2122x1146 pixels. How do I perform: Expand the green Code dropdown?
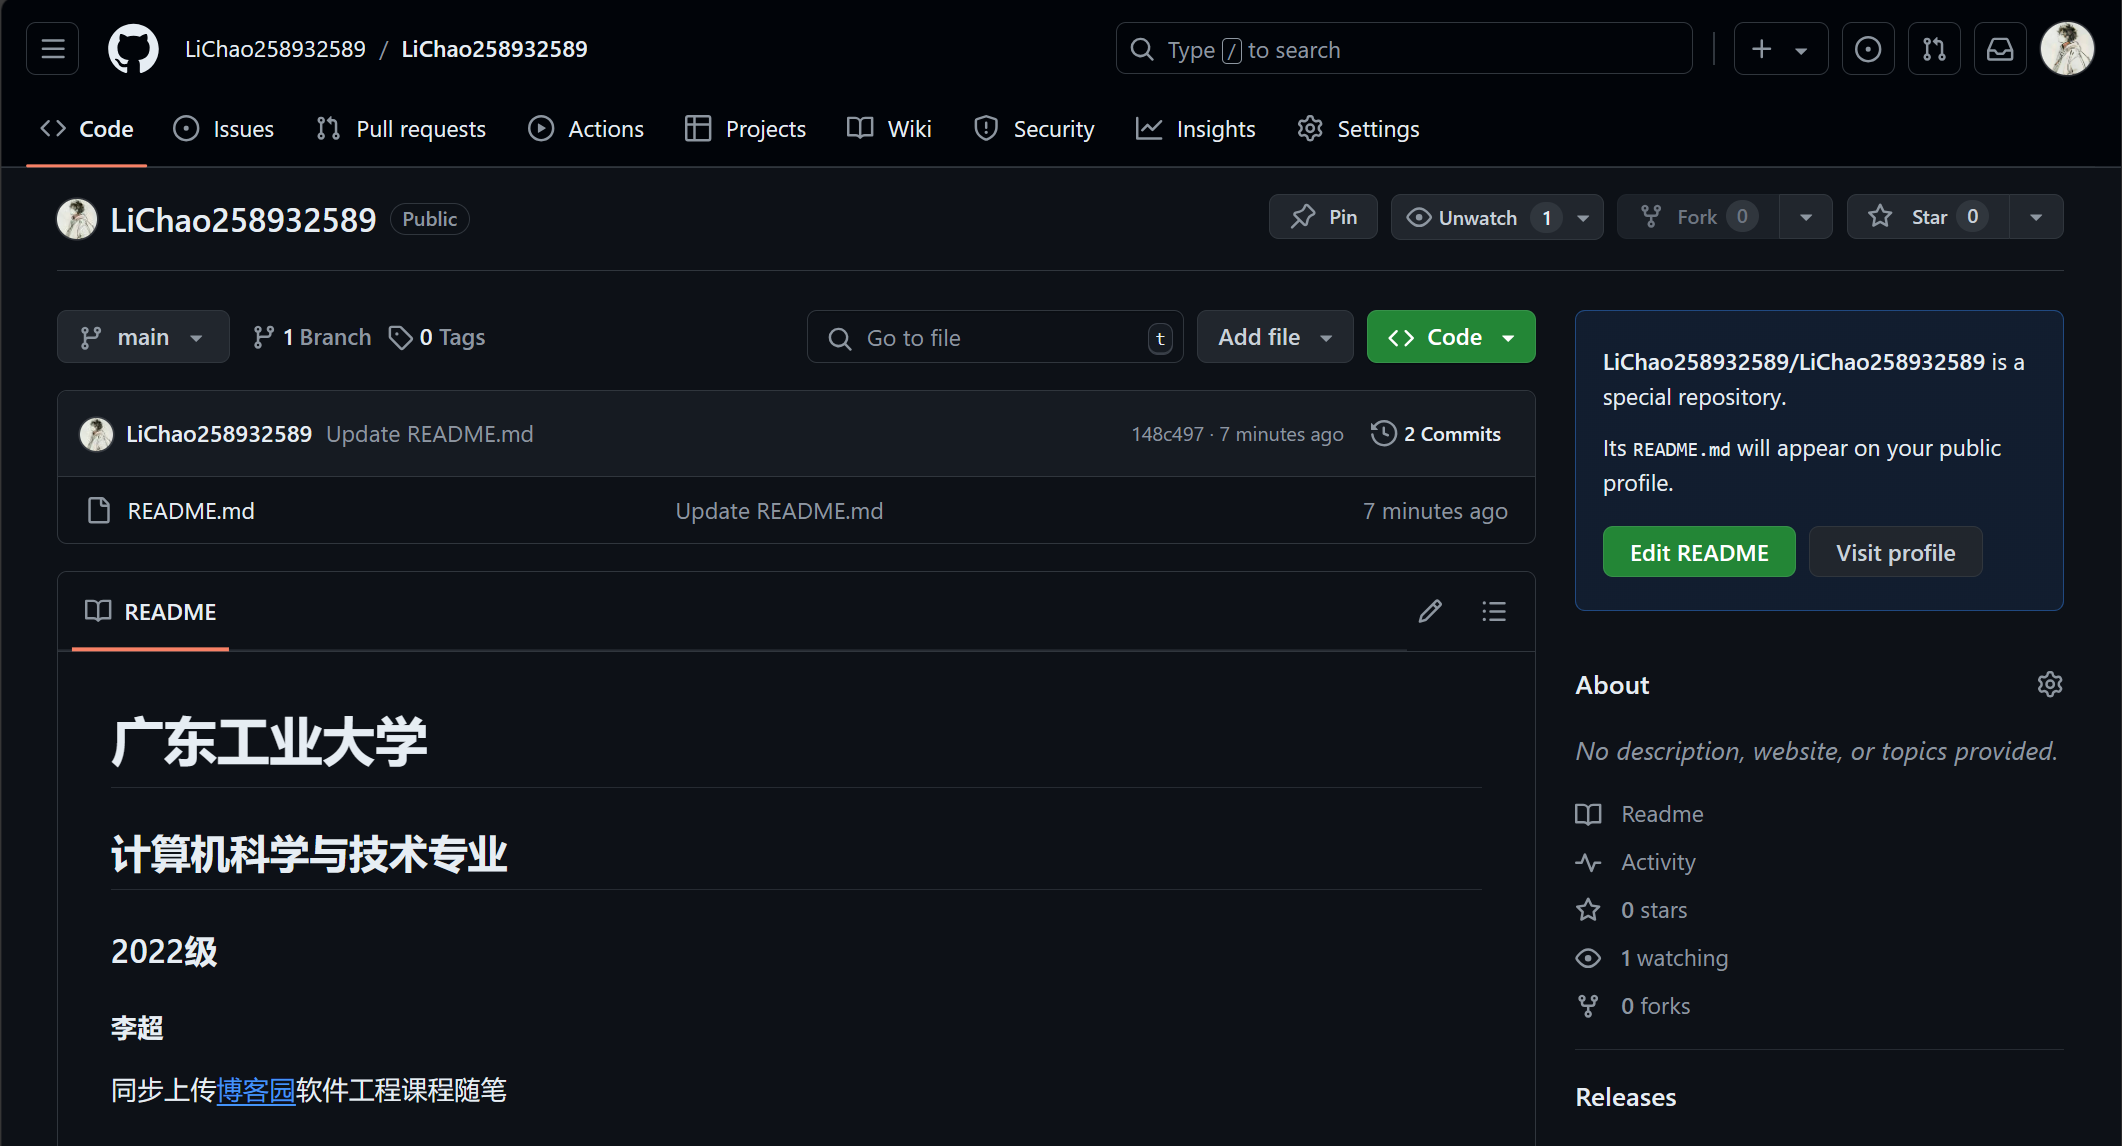tap(1450, 337)
